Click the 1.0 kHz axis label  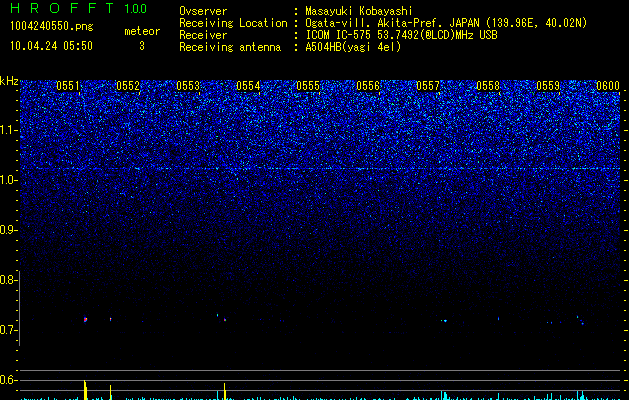(8, 180)
